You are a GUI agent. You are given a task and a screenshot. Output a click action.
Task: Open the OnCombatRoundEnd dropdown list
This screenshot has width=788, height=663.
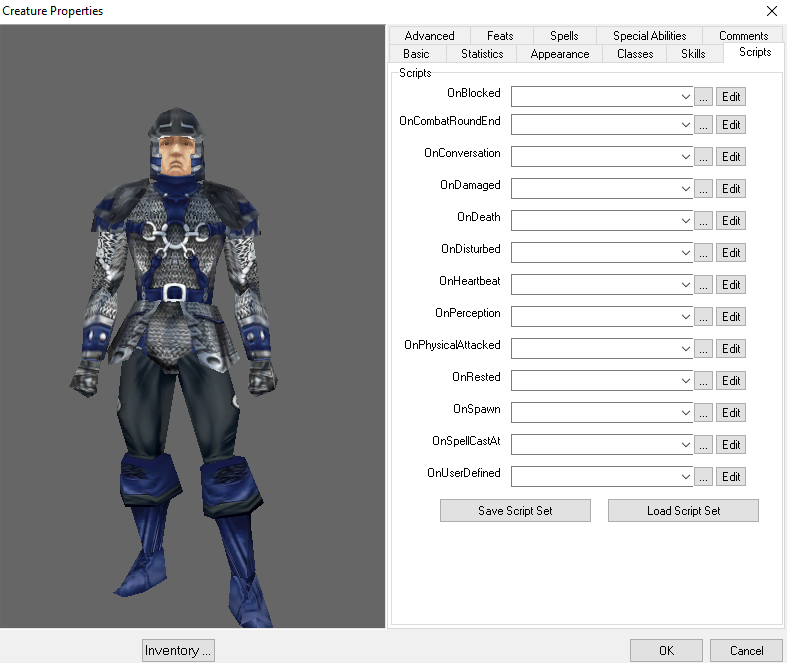(x=685, y=125)
